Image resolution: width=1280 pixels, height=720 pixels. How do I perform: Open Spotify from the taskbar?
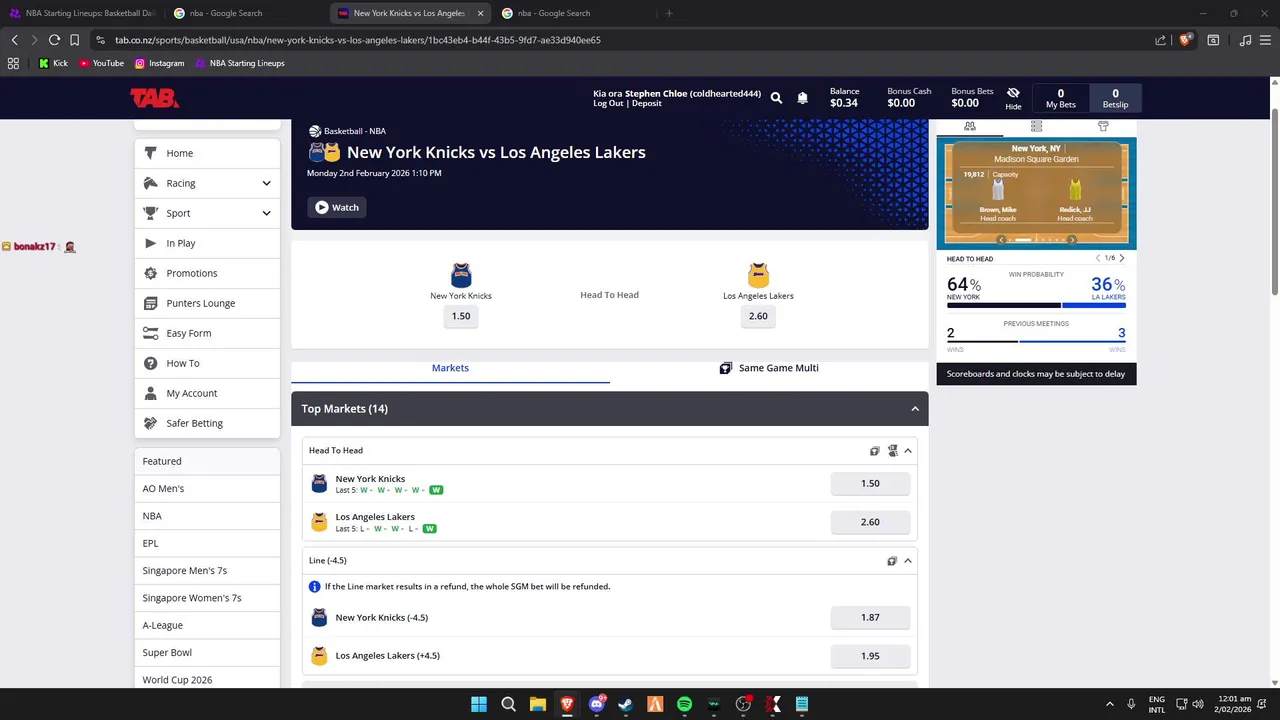[x=684, y=704]
